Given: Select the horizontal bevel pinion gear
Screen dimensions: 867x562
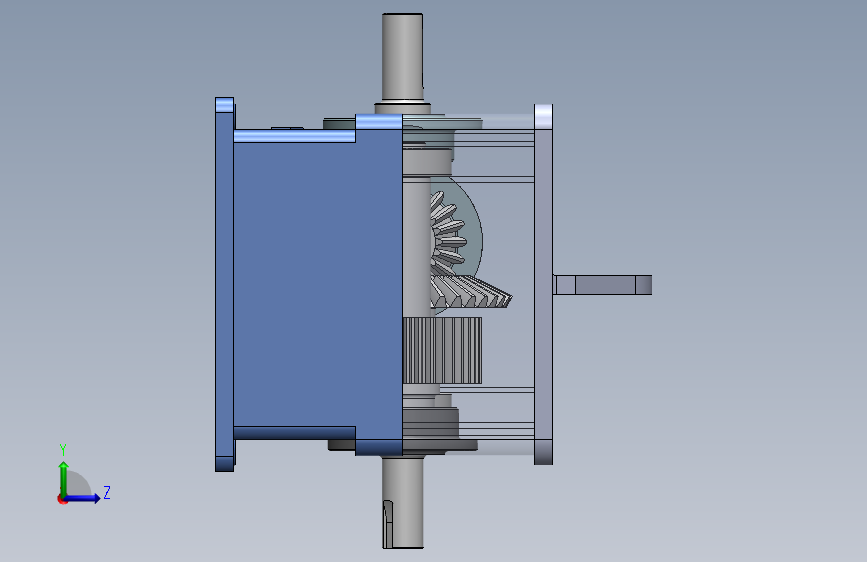Looking at the screenshot, I should 470,292.
